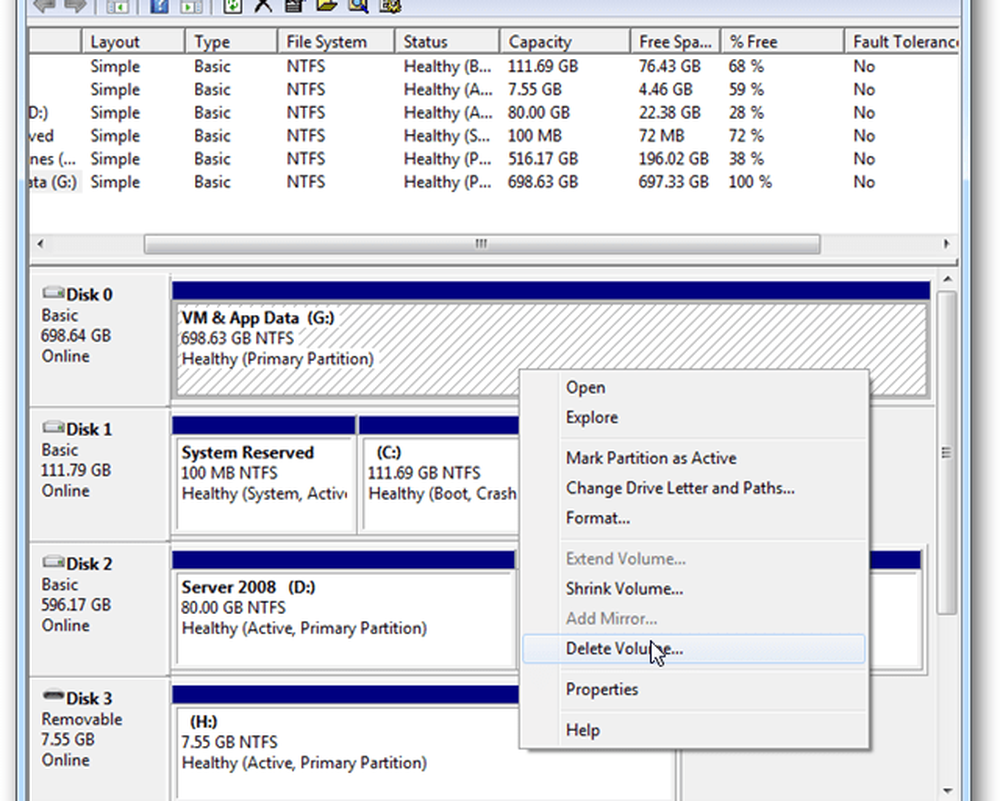Click the yellow open-folder toolbar icon
Viewport: 1000px width, 801px height.
[326, 6]
